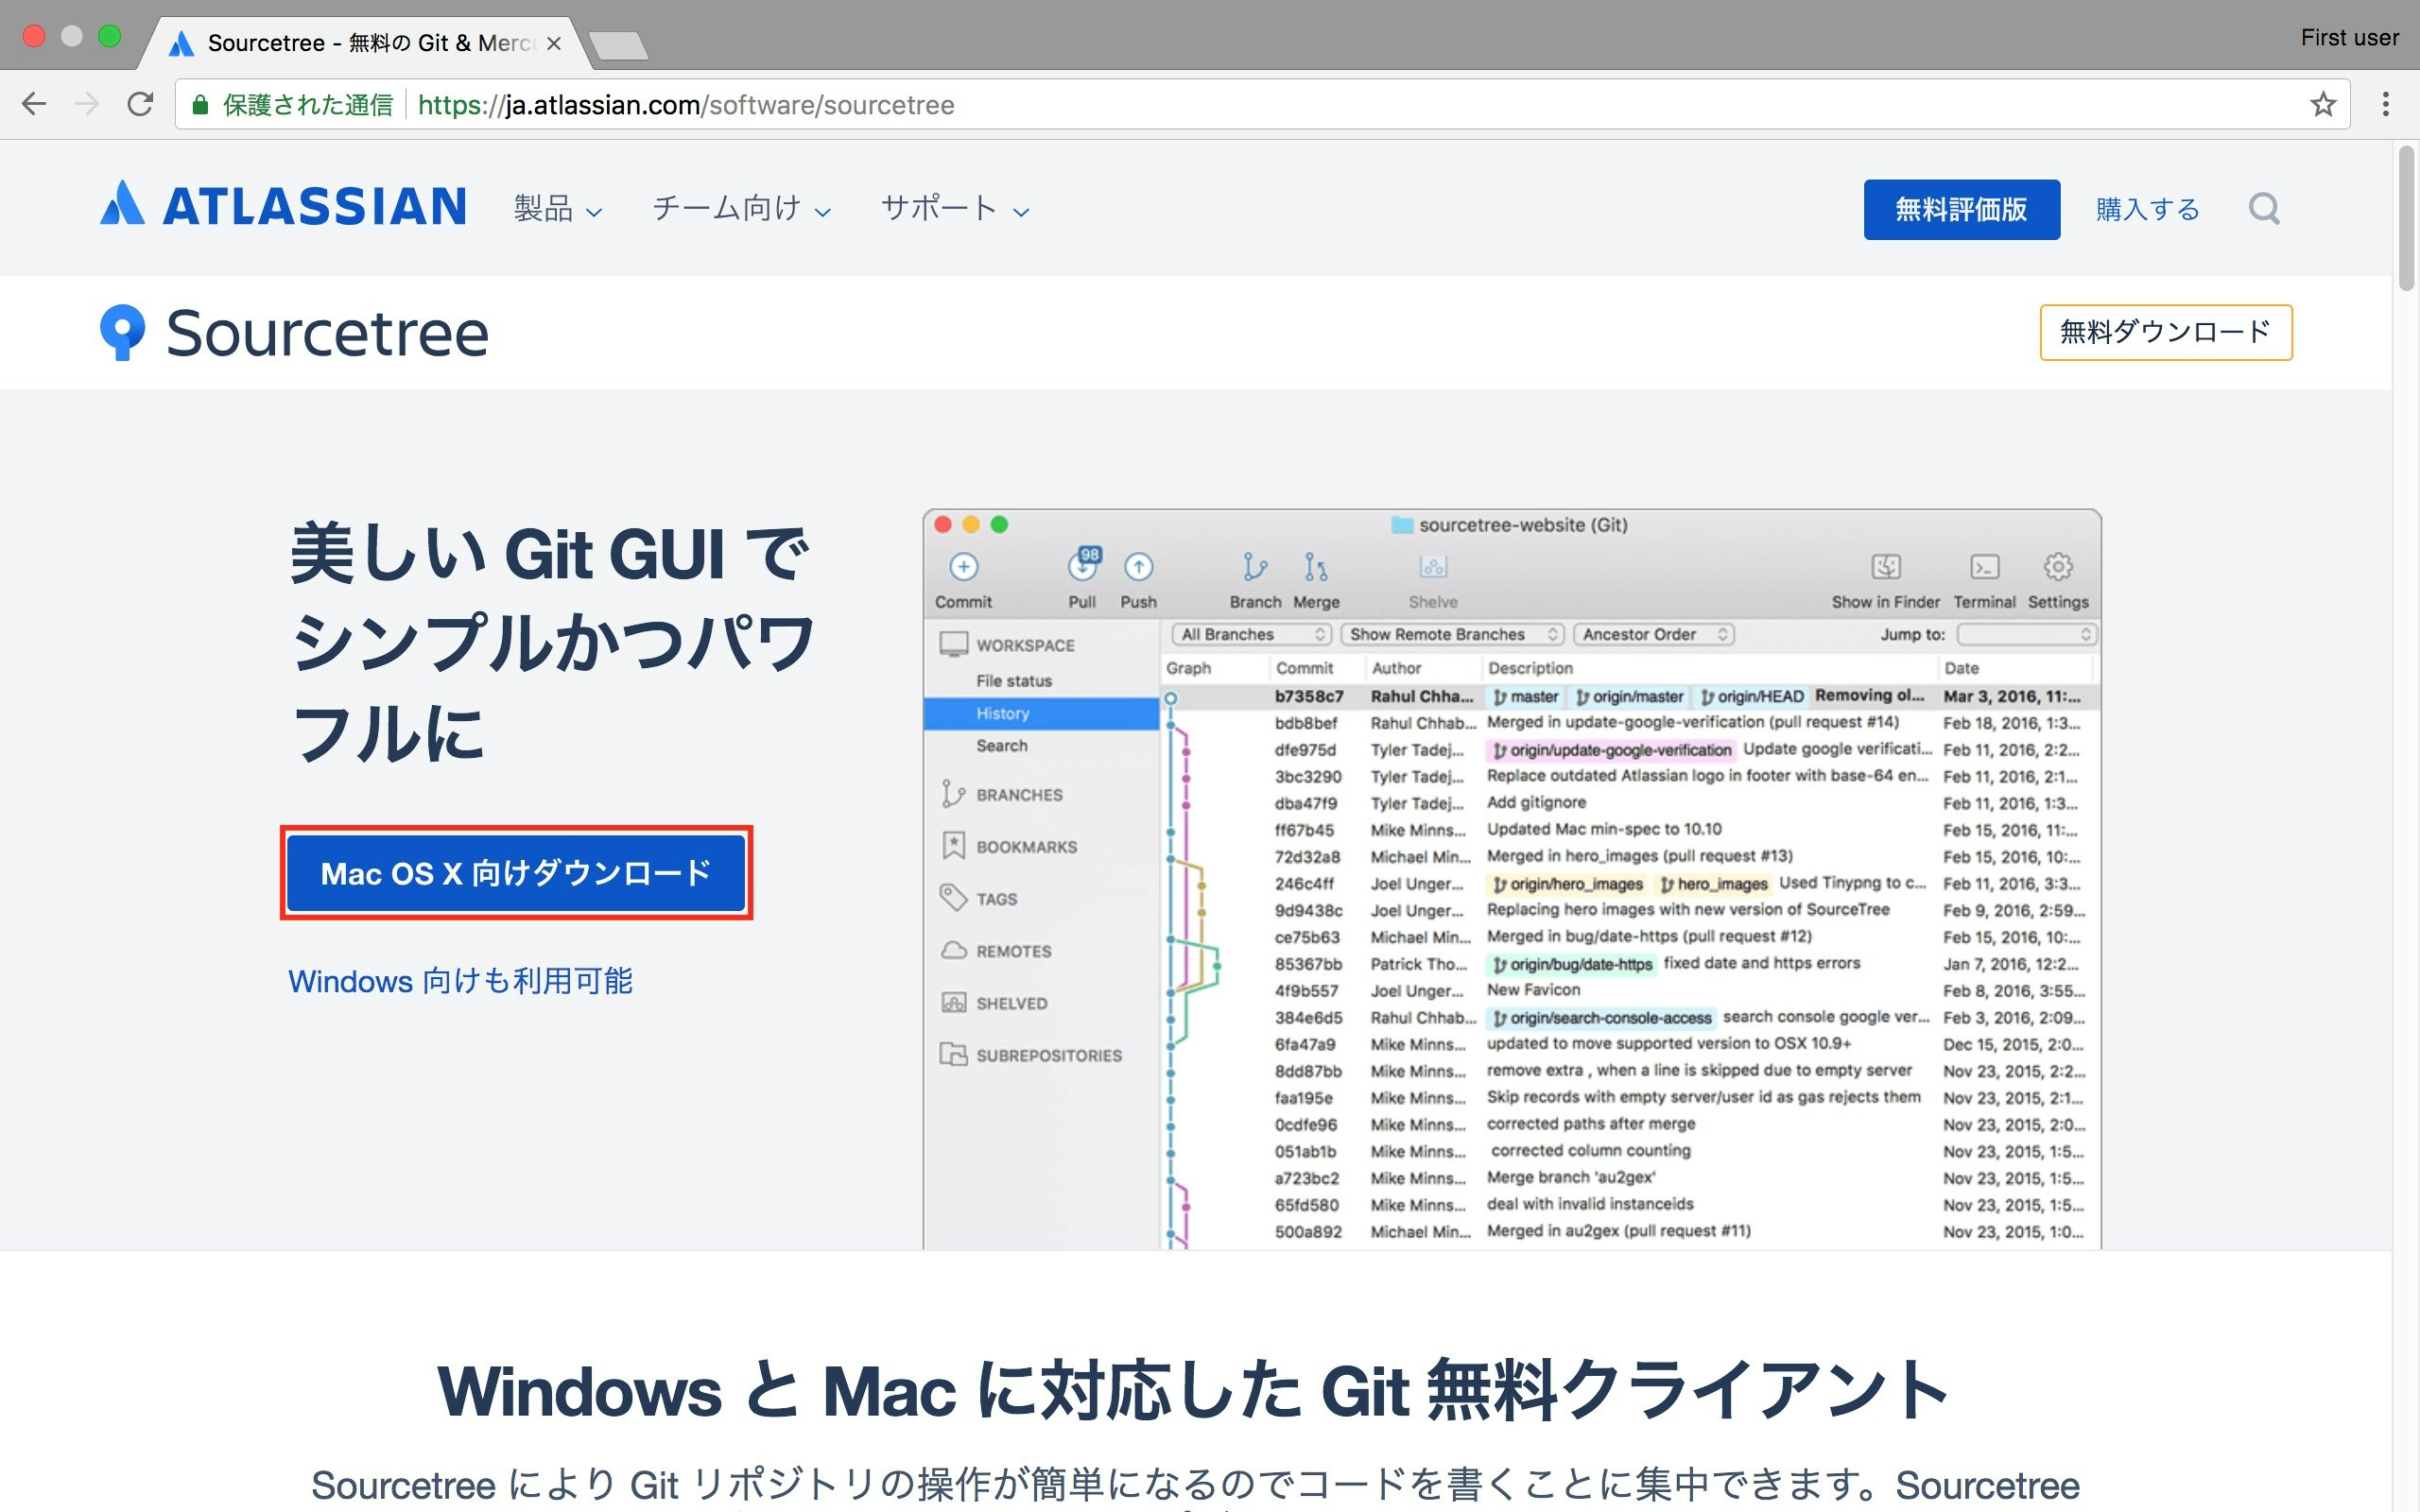Select the commit described as 'Add gitignore'

[1630, 803]
